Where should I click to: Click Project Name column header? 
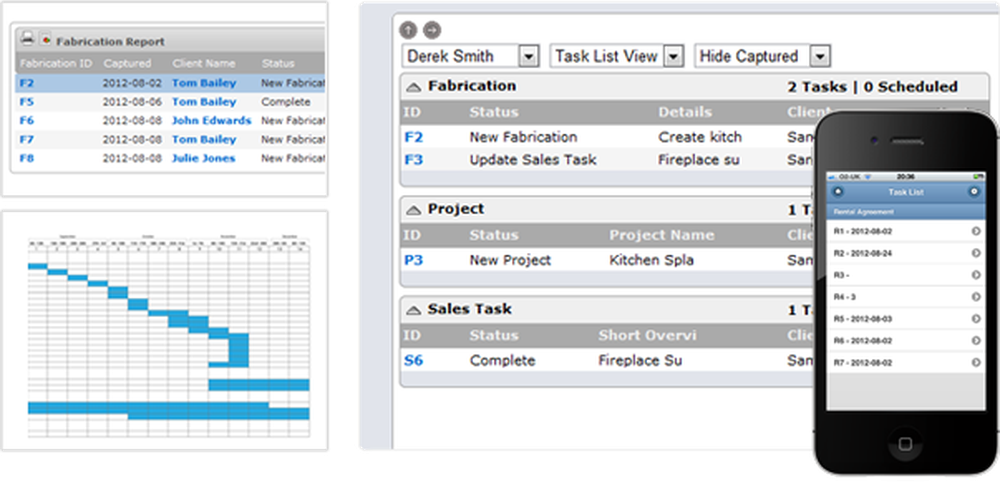tap(661, 235)
